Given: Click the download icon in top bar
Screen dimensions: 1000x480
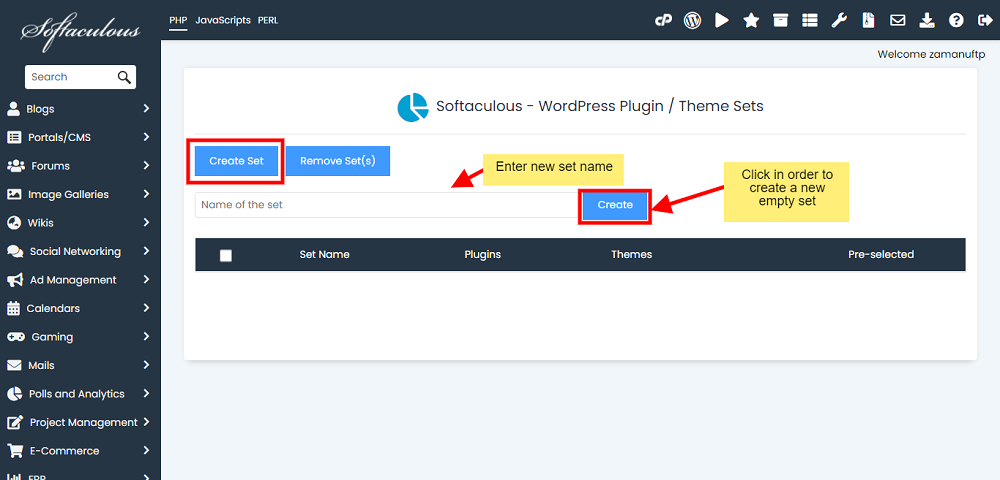Looking at the screenshot, I should pyautogui.click(x=927, y=20).
